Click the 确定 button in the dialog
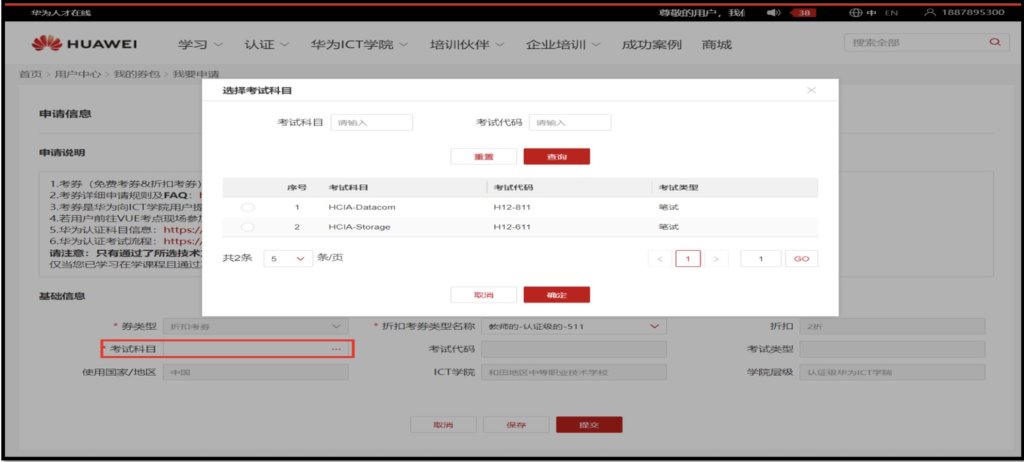This screenshot has width=1024, height=462. 556,295
